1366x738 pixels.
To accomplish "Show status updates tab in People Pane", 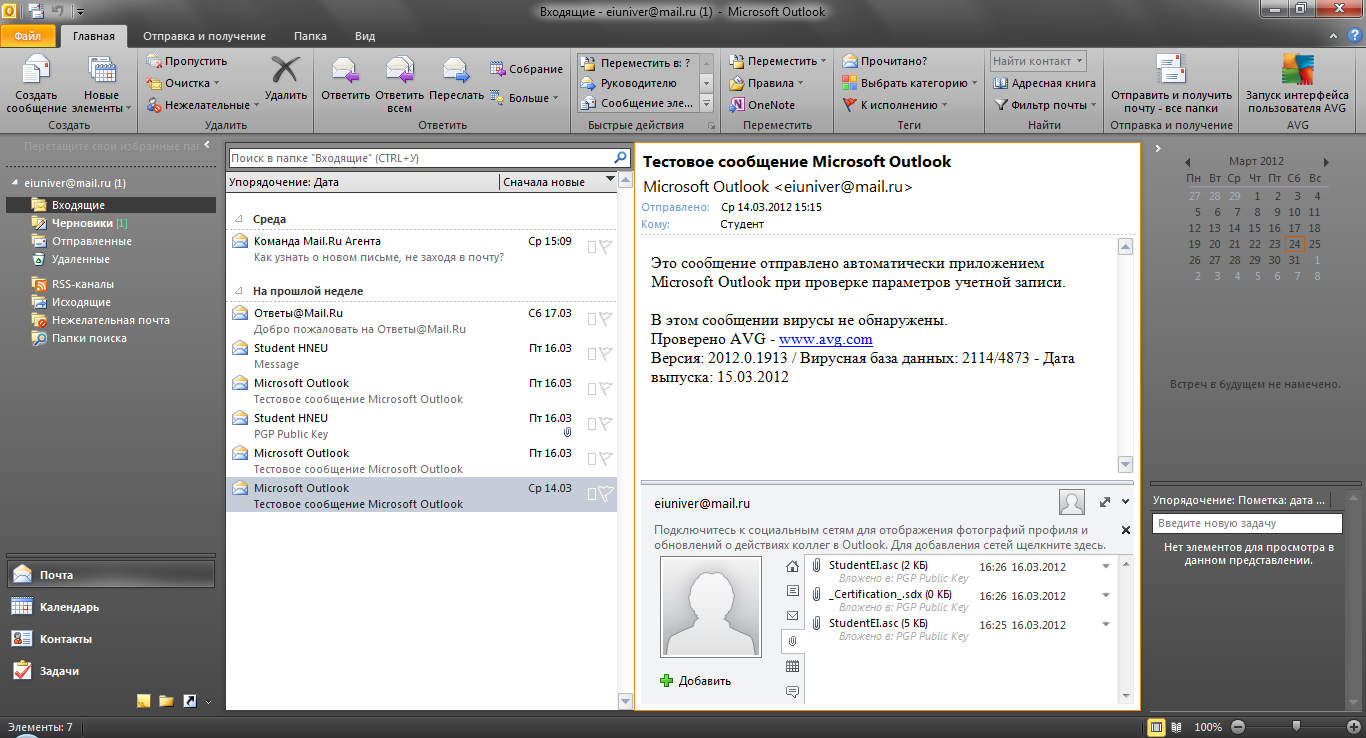I will click(x=793, y=691).
